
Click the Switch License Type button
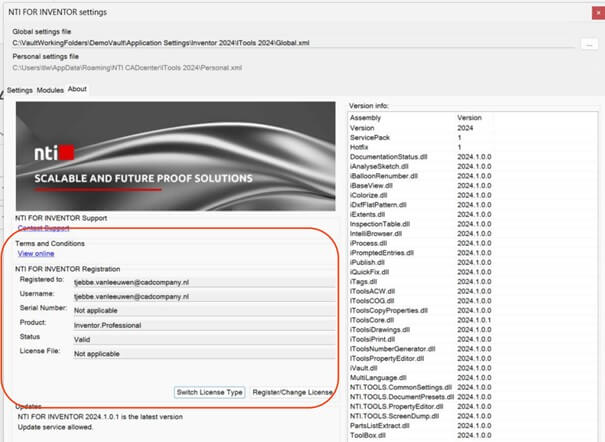click(210, 392)
